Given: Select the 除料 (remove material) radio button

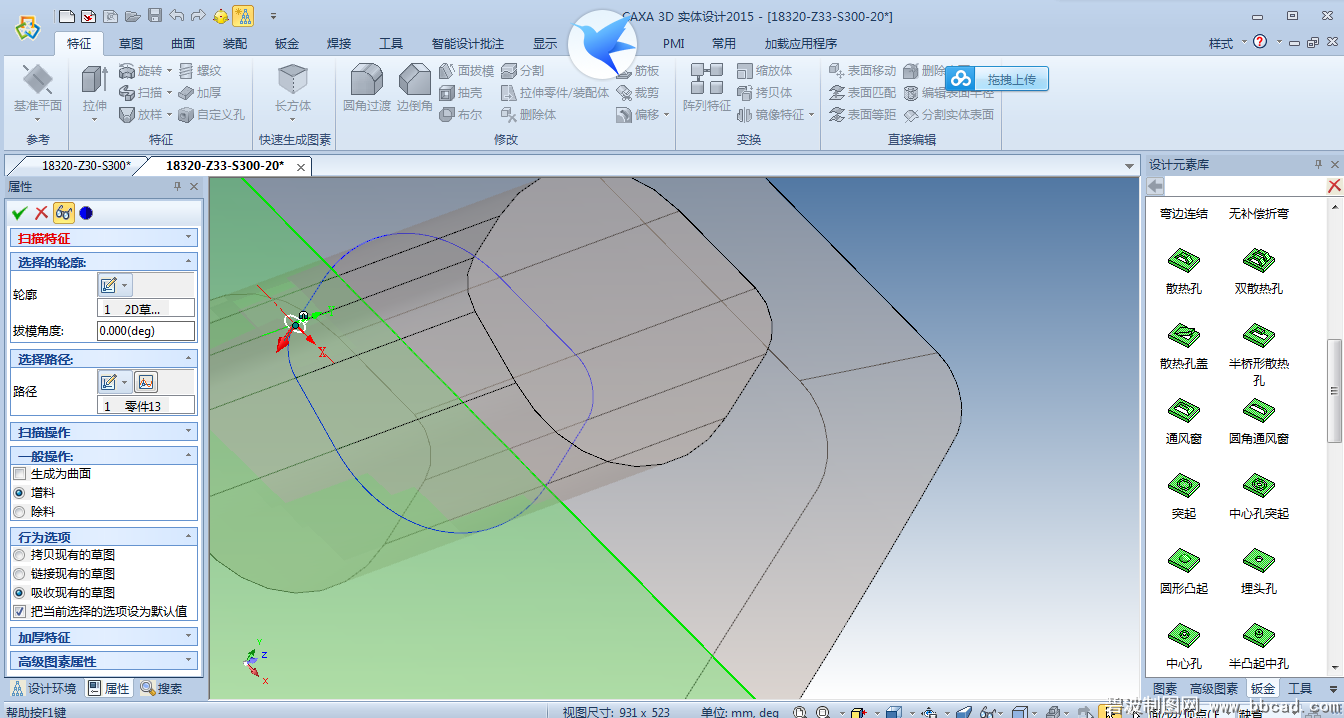Looking at the screenshot, I should tap(19, 512).
